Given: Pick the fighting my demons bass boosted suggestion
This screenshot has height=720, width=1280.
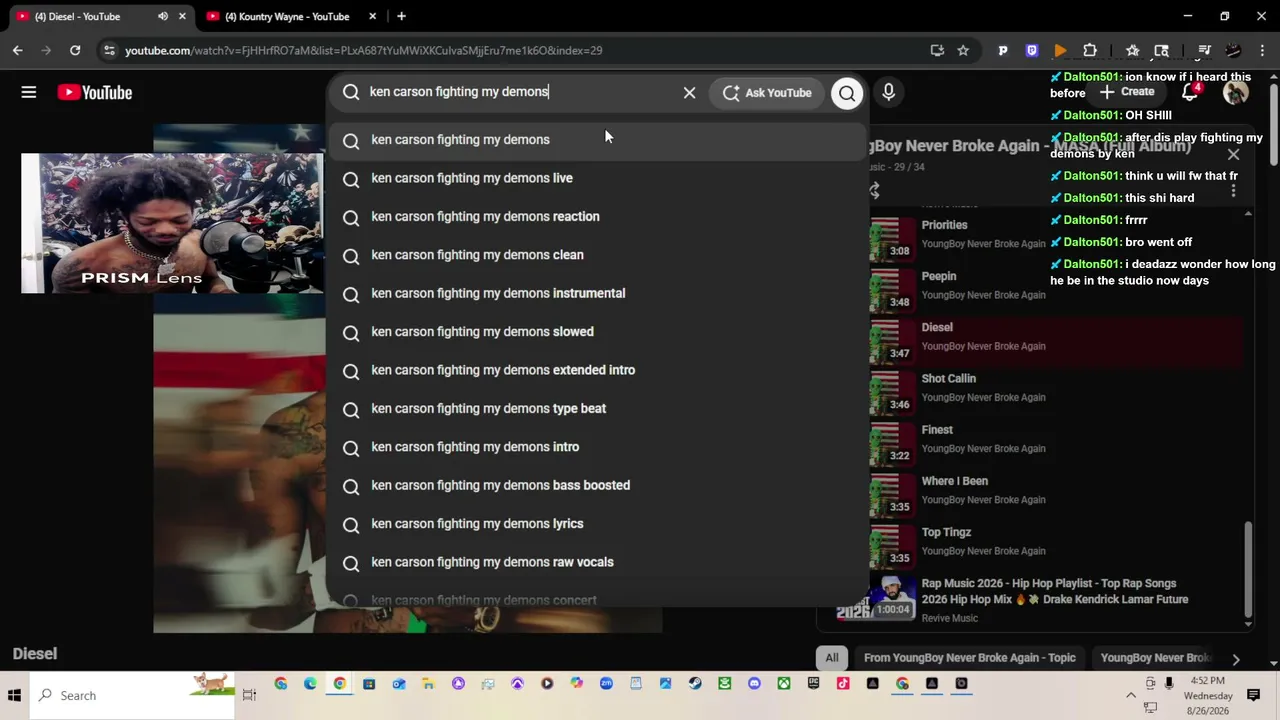Looking at the screenshot, I should 597,486.
